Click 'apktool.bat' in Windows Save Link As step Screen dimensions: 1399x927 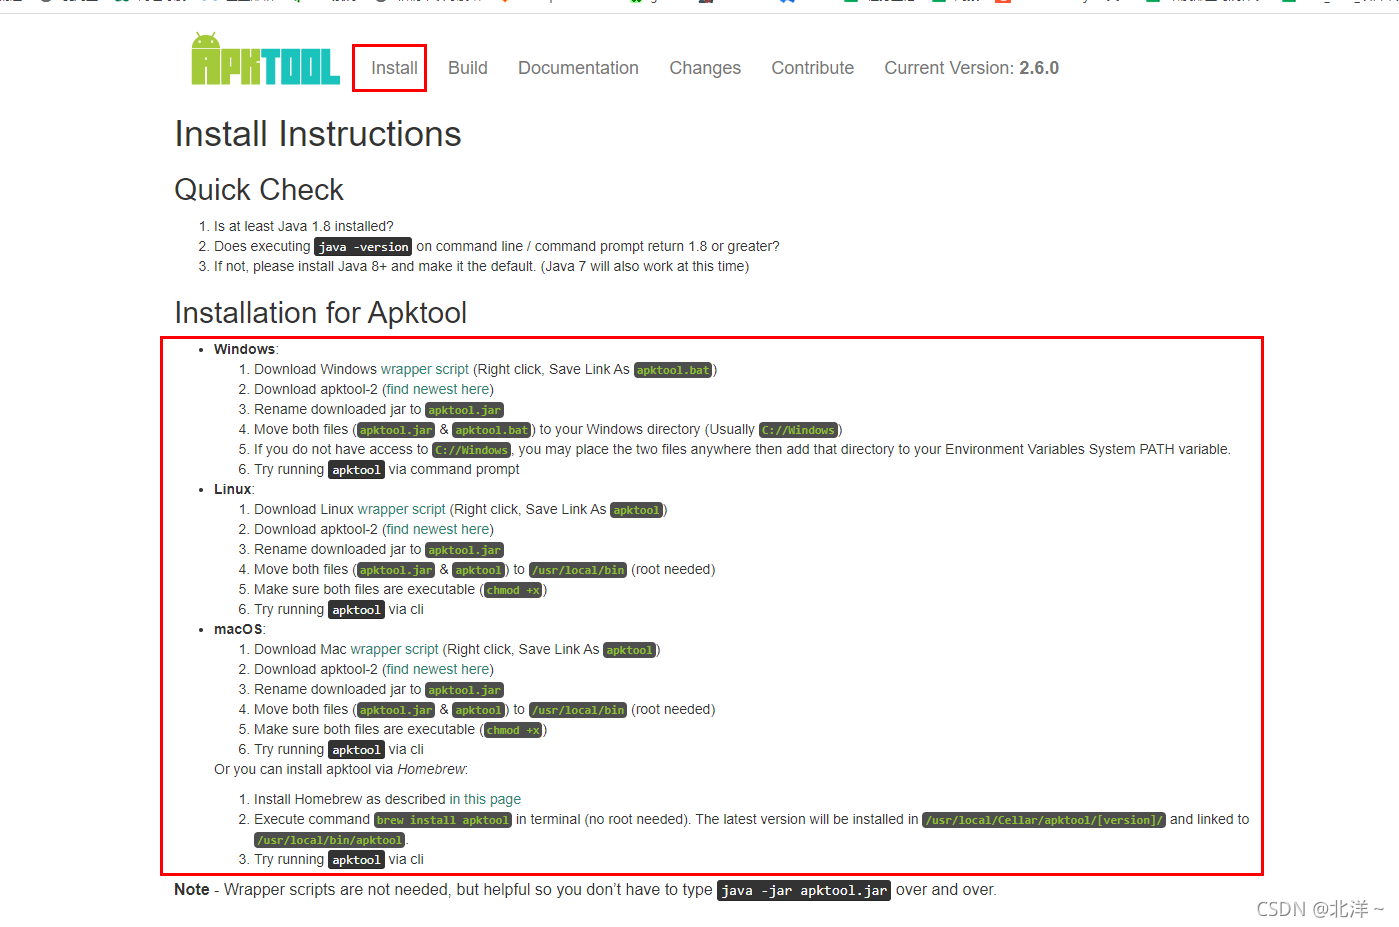pyautogui.click(x=673, y=370)
